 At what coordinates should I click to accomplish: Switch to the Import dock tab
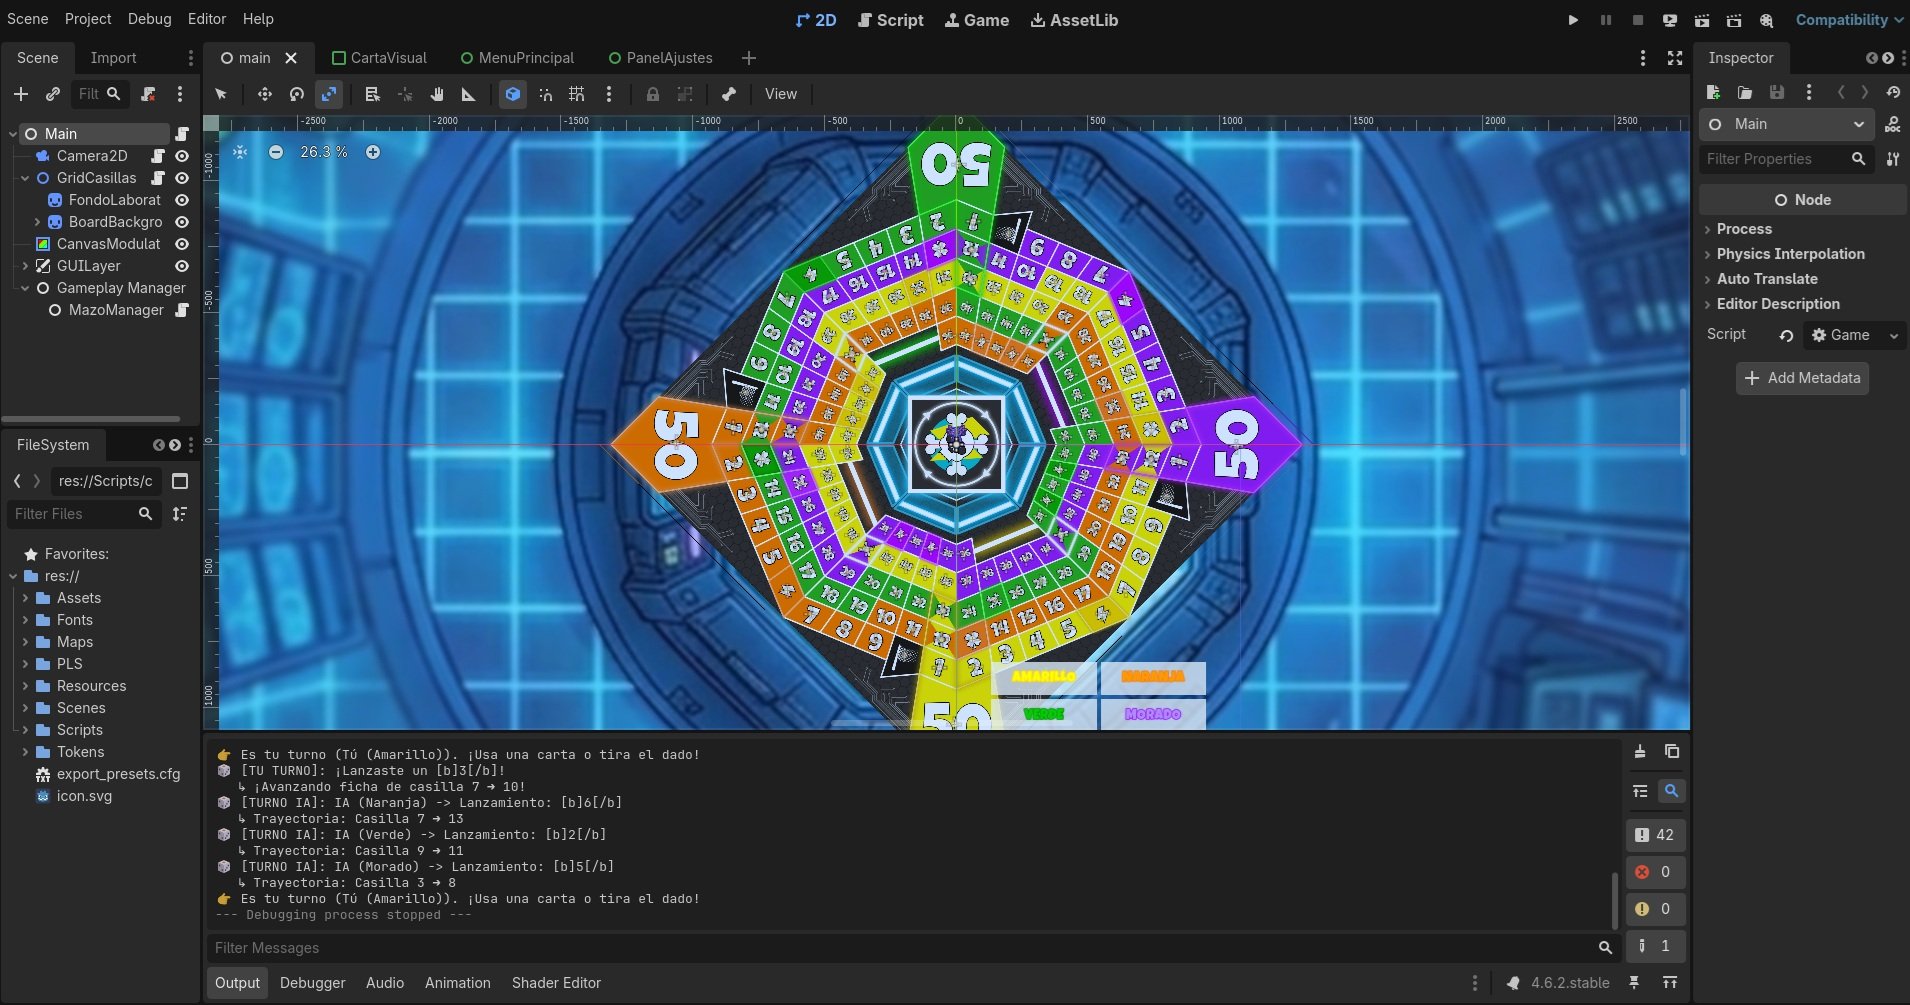click(x=113, y=58)
